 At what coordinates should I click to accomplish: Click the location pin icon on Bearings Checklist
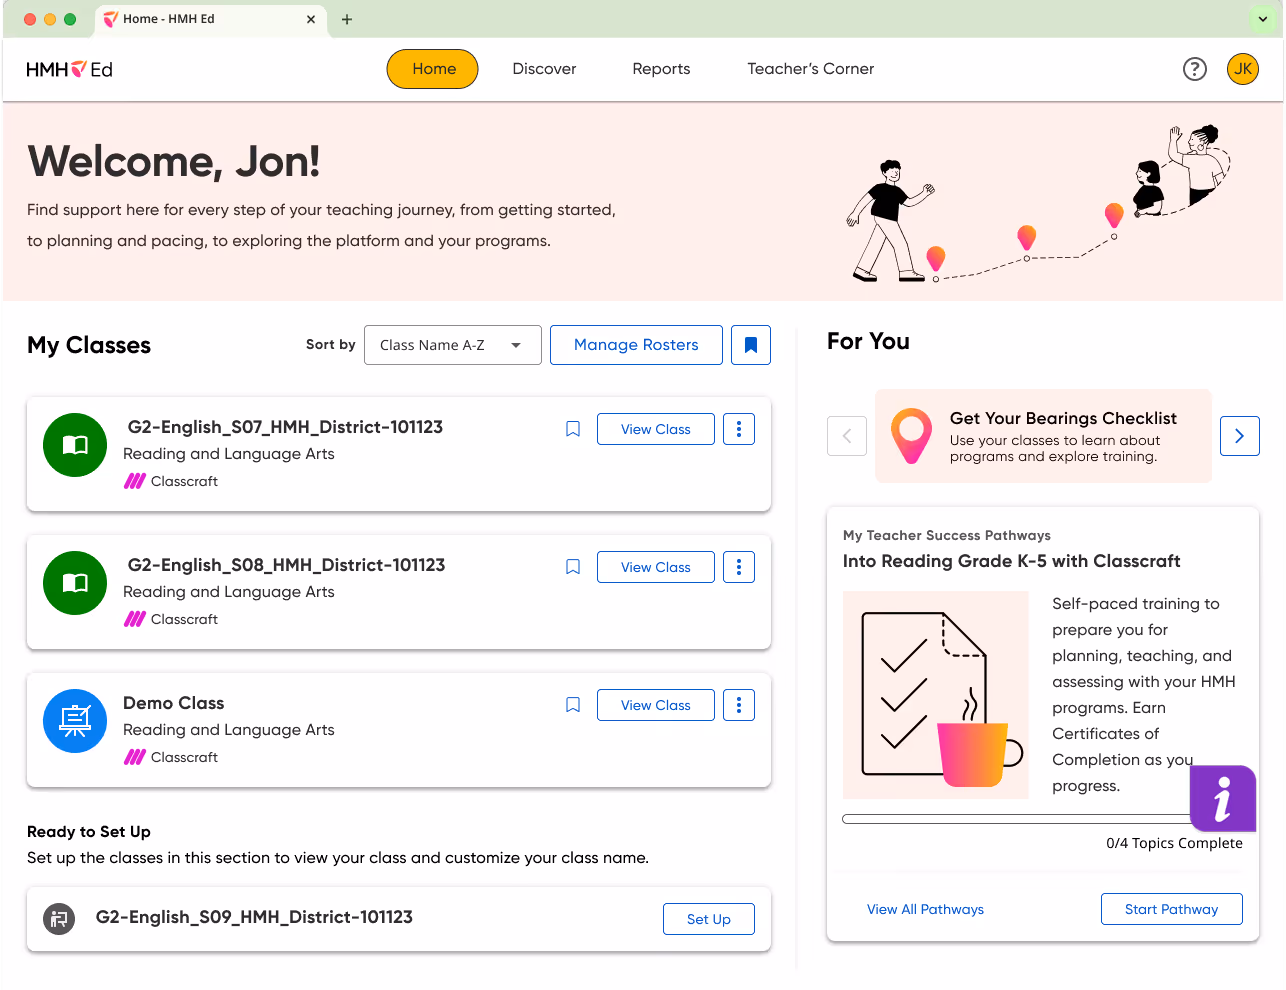coord(911,435)
